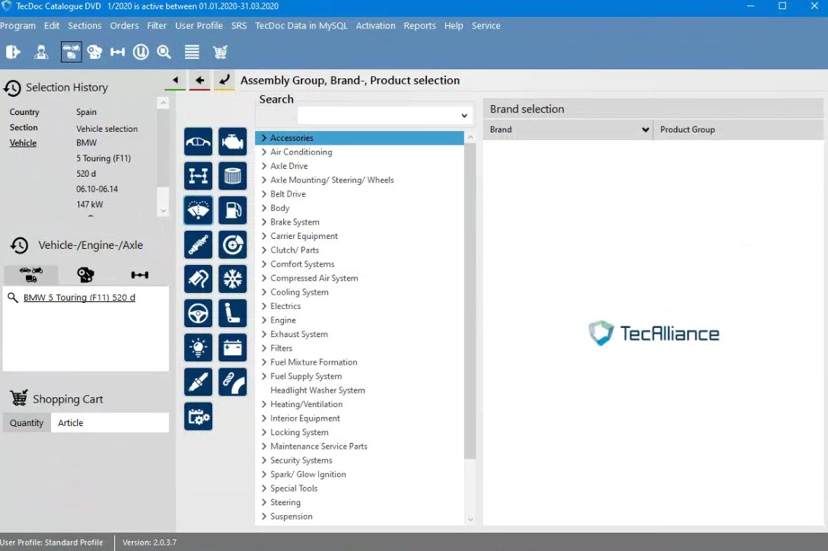Select the Maintenance Service Parts entry
828x551 pixels.
(x=318, y=446)
